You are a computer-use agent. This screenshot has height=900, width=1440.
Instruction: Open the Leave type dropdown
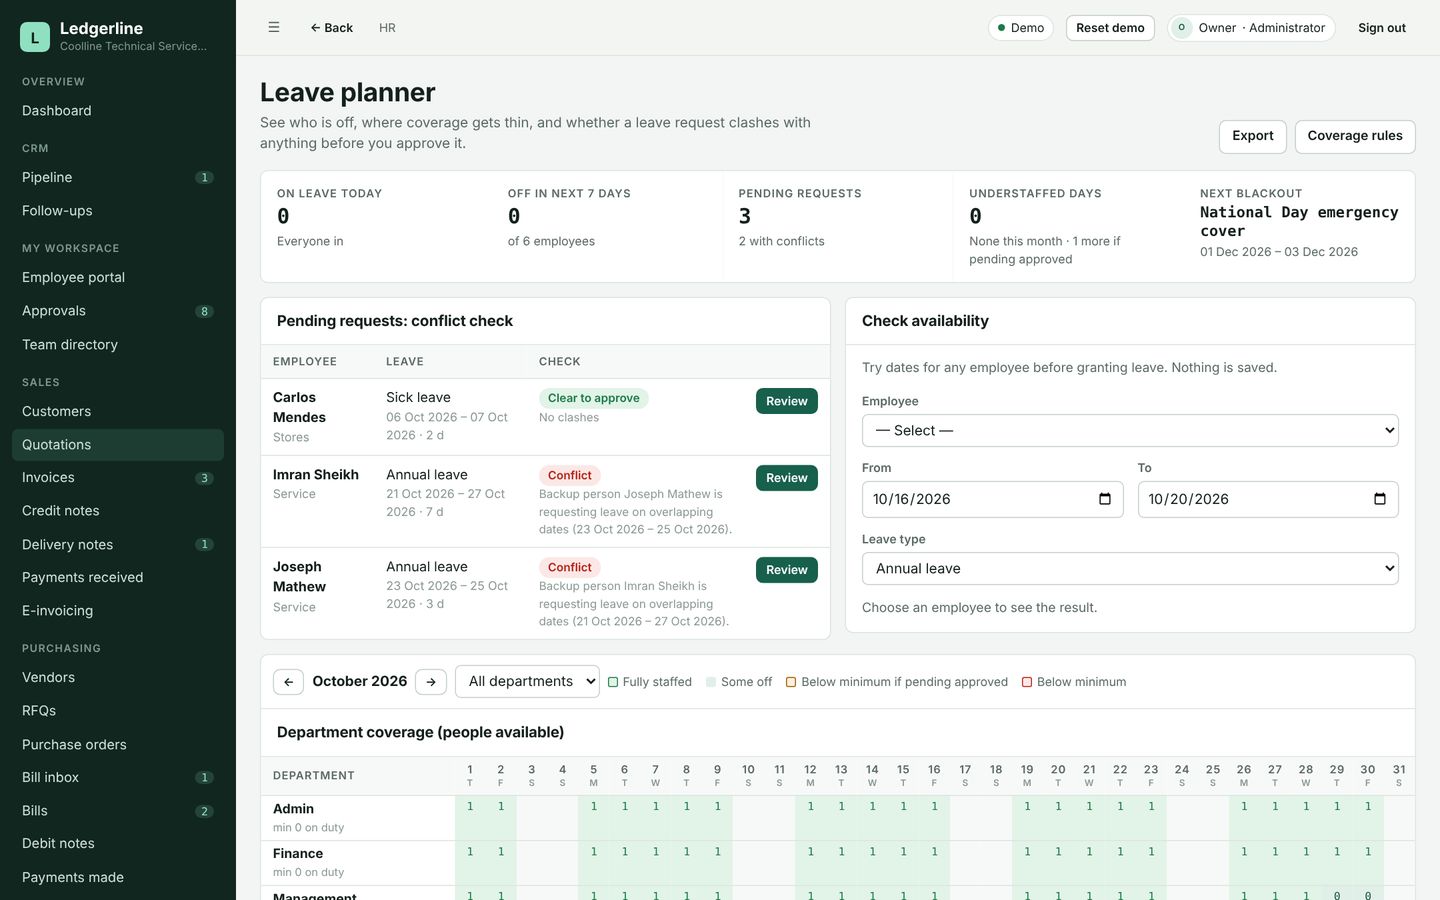[1130, 569]
